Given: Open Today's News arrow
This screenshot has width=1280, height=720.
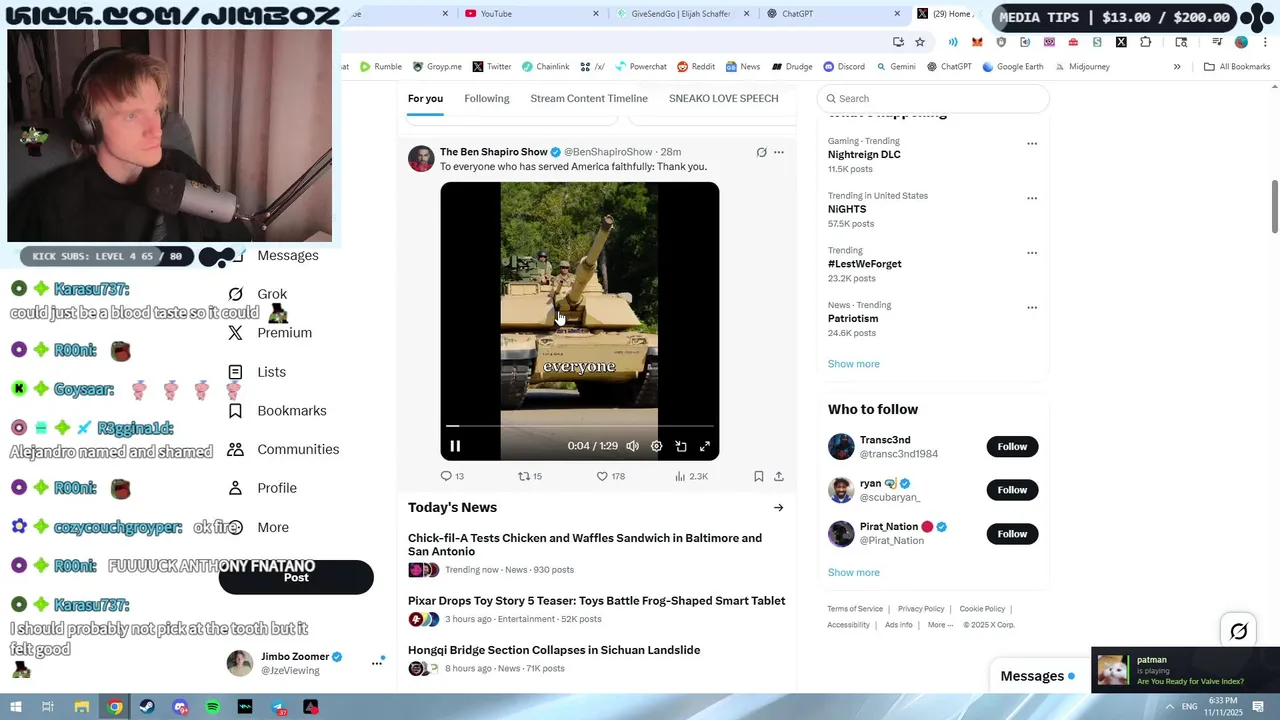Looking at the screenshot, I should (x=778, y=507).
